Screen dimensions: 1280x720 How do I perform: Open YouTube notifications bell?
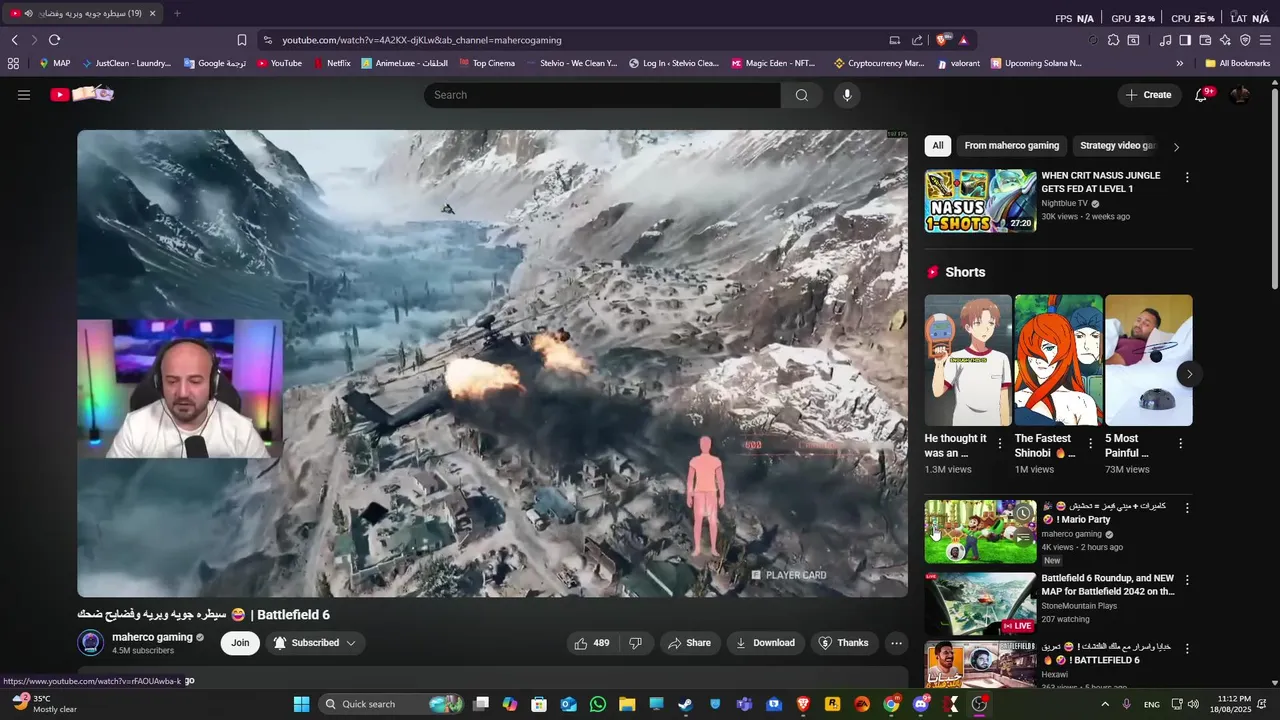1201,95
